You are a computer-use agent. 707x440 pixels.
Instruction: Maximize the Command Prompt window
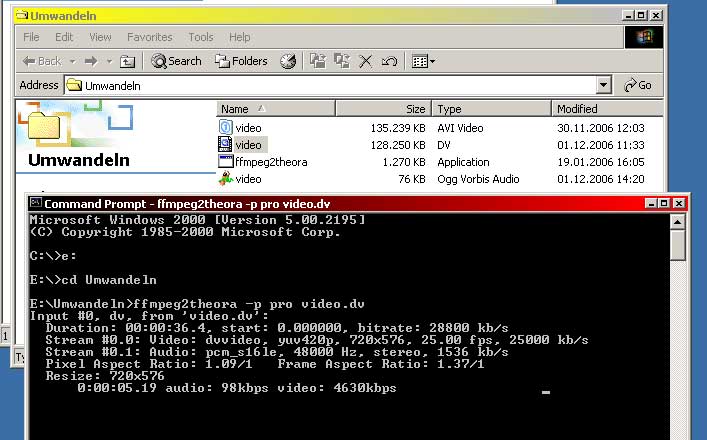(664, 203)
